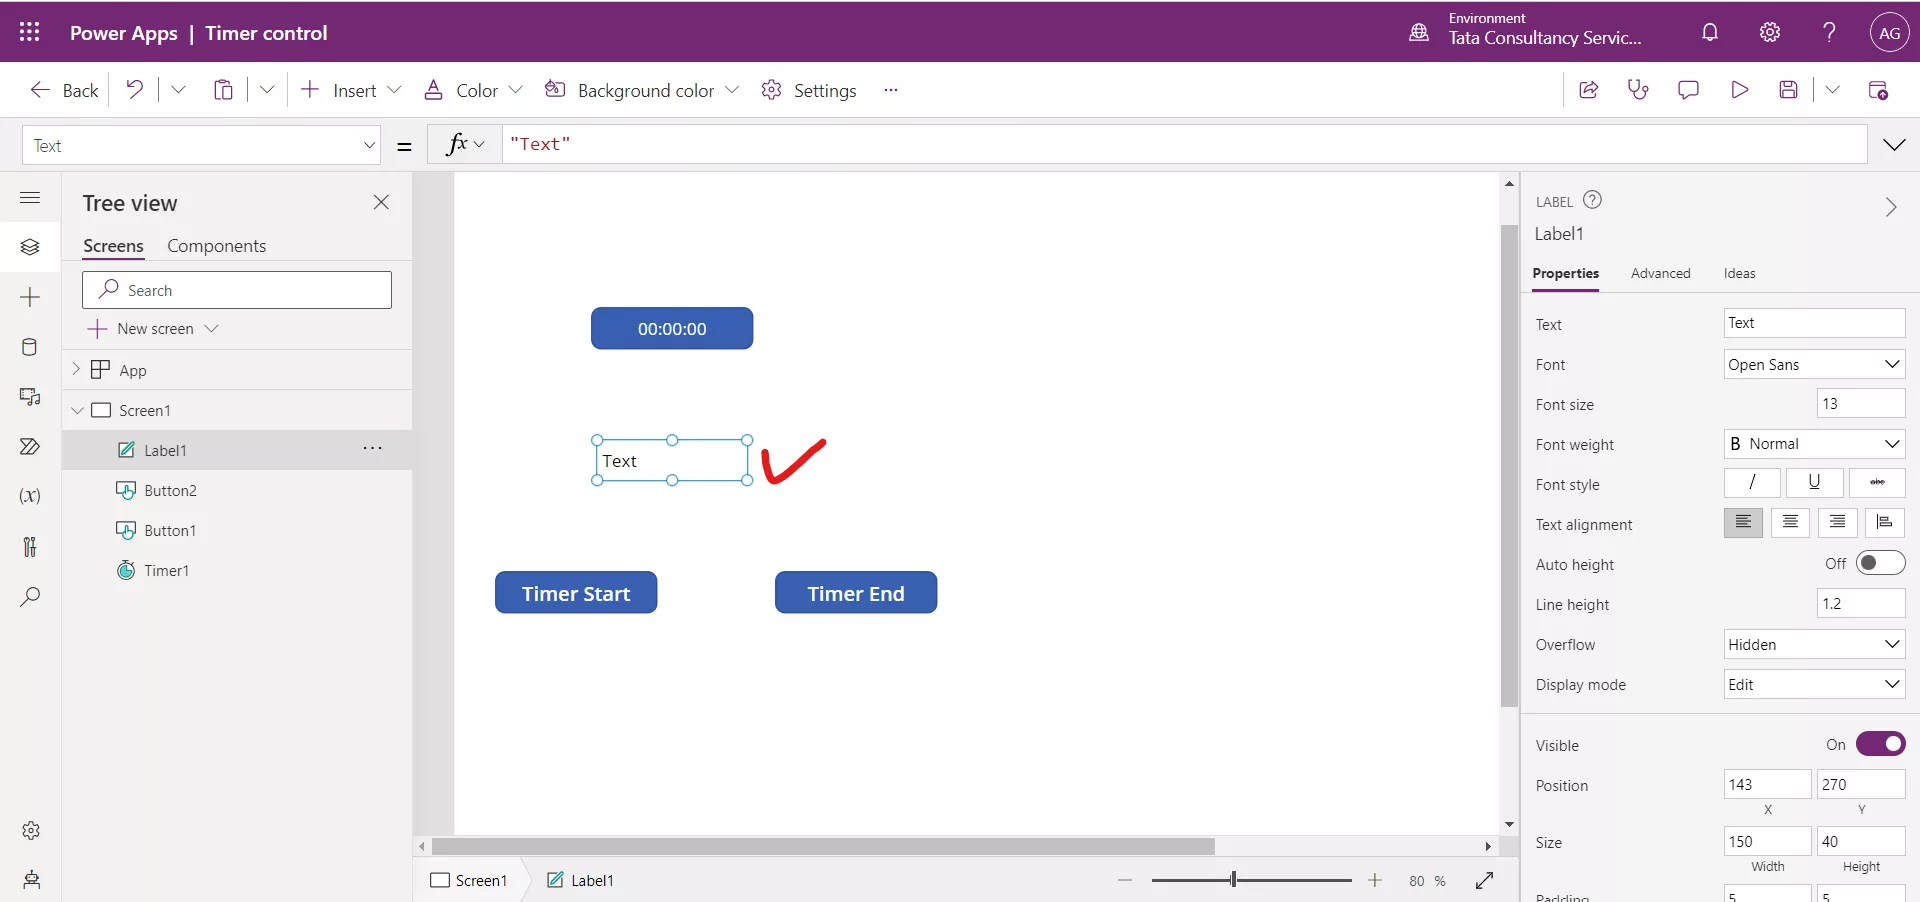
Task: Open Comments using the speech bubble icon
Action: click(1690, 89)
